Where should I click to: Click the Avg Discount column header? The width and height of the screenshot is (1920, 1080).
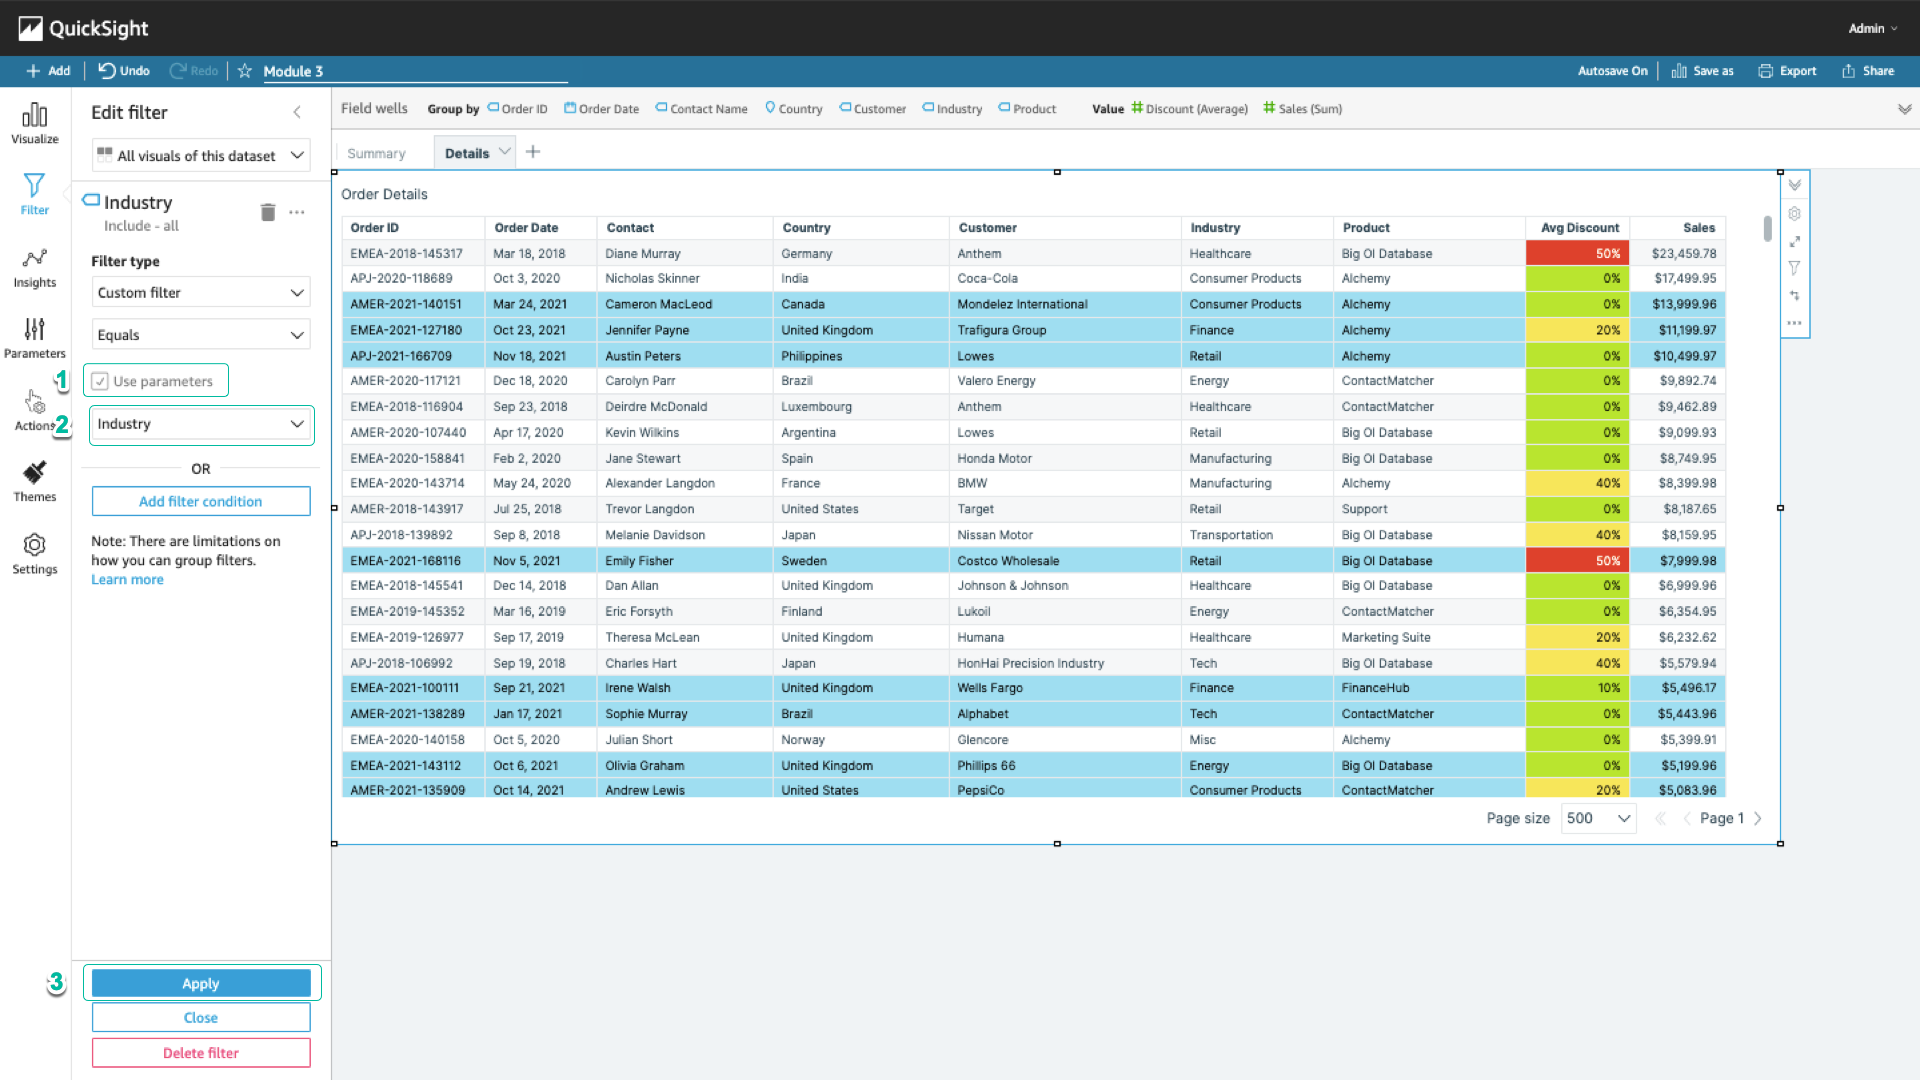(1579, 228)
